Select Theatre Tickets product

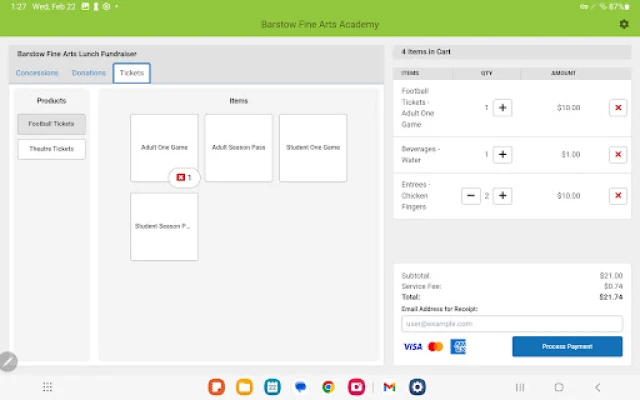(52, 149)
